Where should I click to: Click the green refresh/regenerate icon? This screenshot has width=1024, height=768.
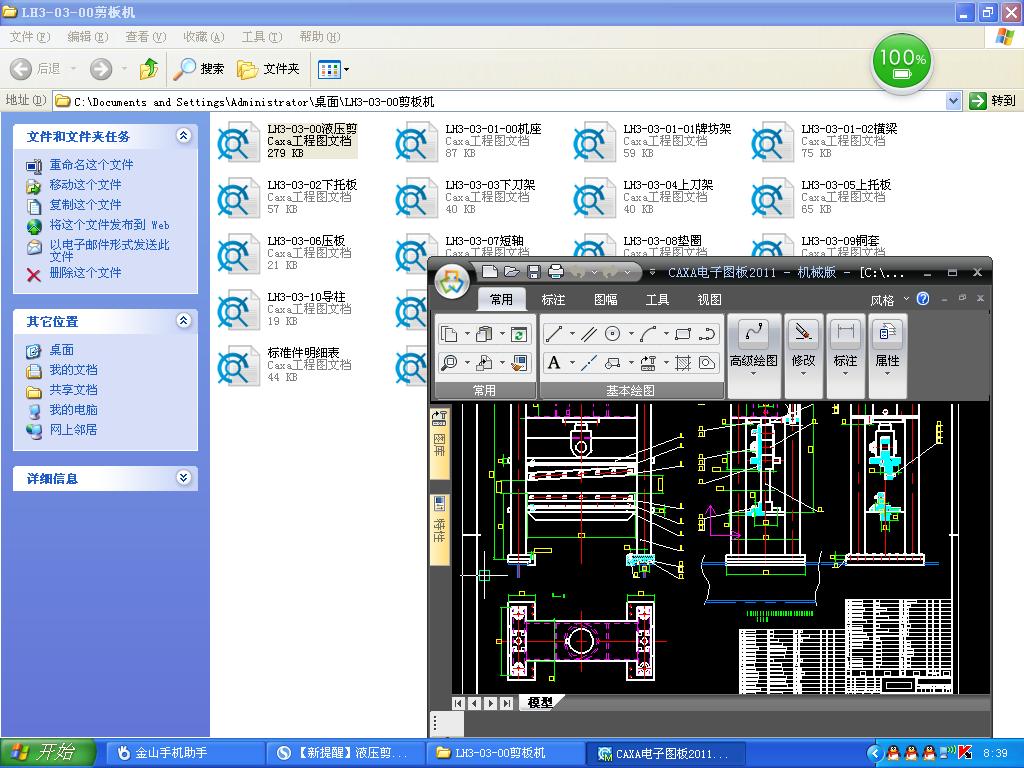(519, 334)
